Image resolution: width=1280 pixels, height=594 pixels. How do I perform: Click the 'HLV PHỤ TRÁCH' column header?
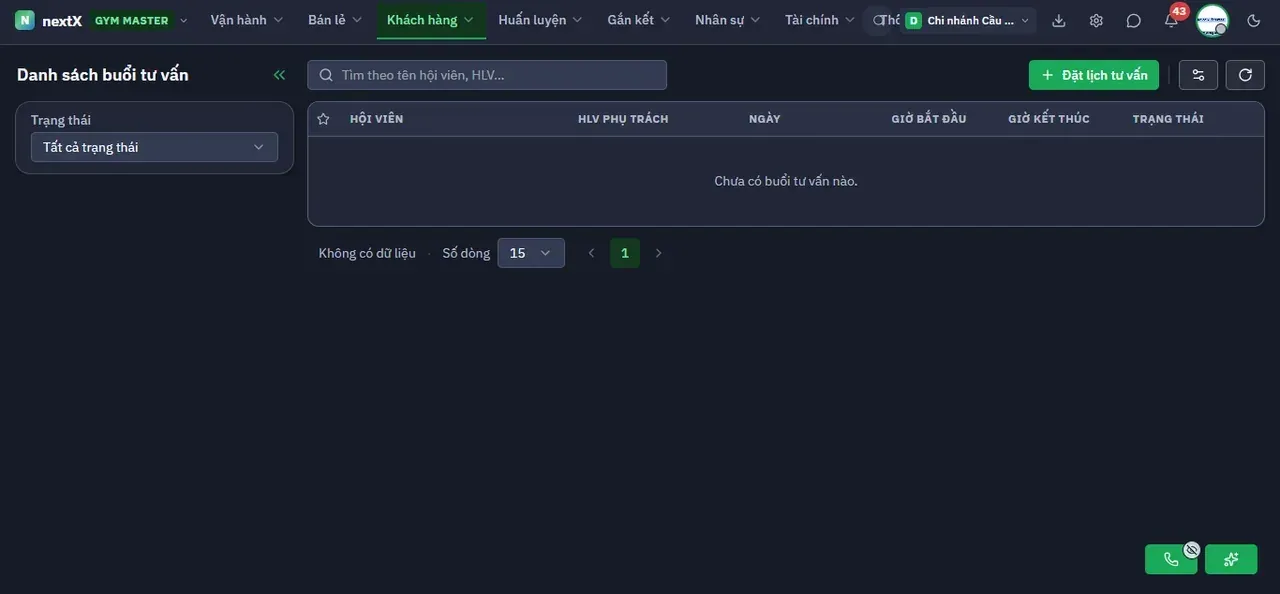tap(623, 119)
